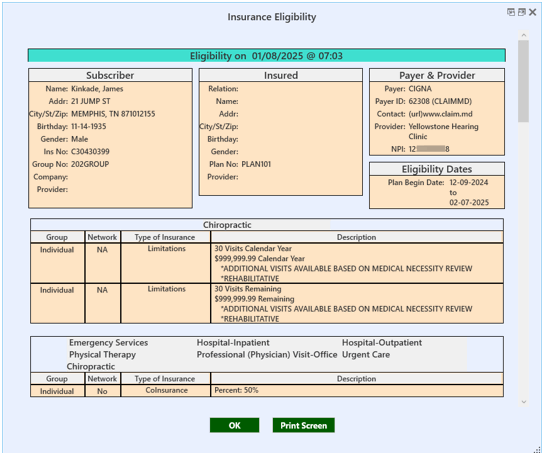Select the 'CoInsurance' type cell
This screenshot has height=454, width=544.
click(167, 390)
